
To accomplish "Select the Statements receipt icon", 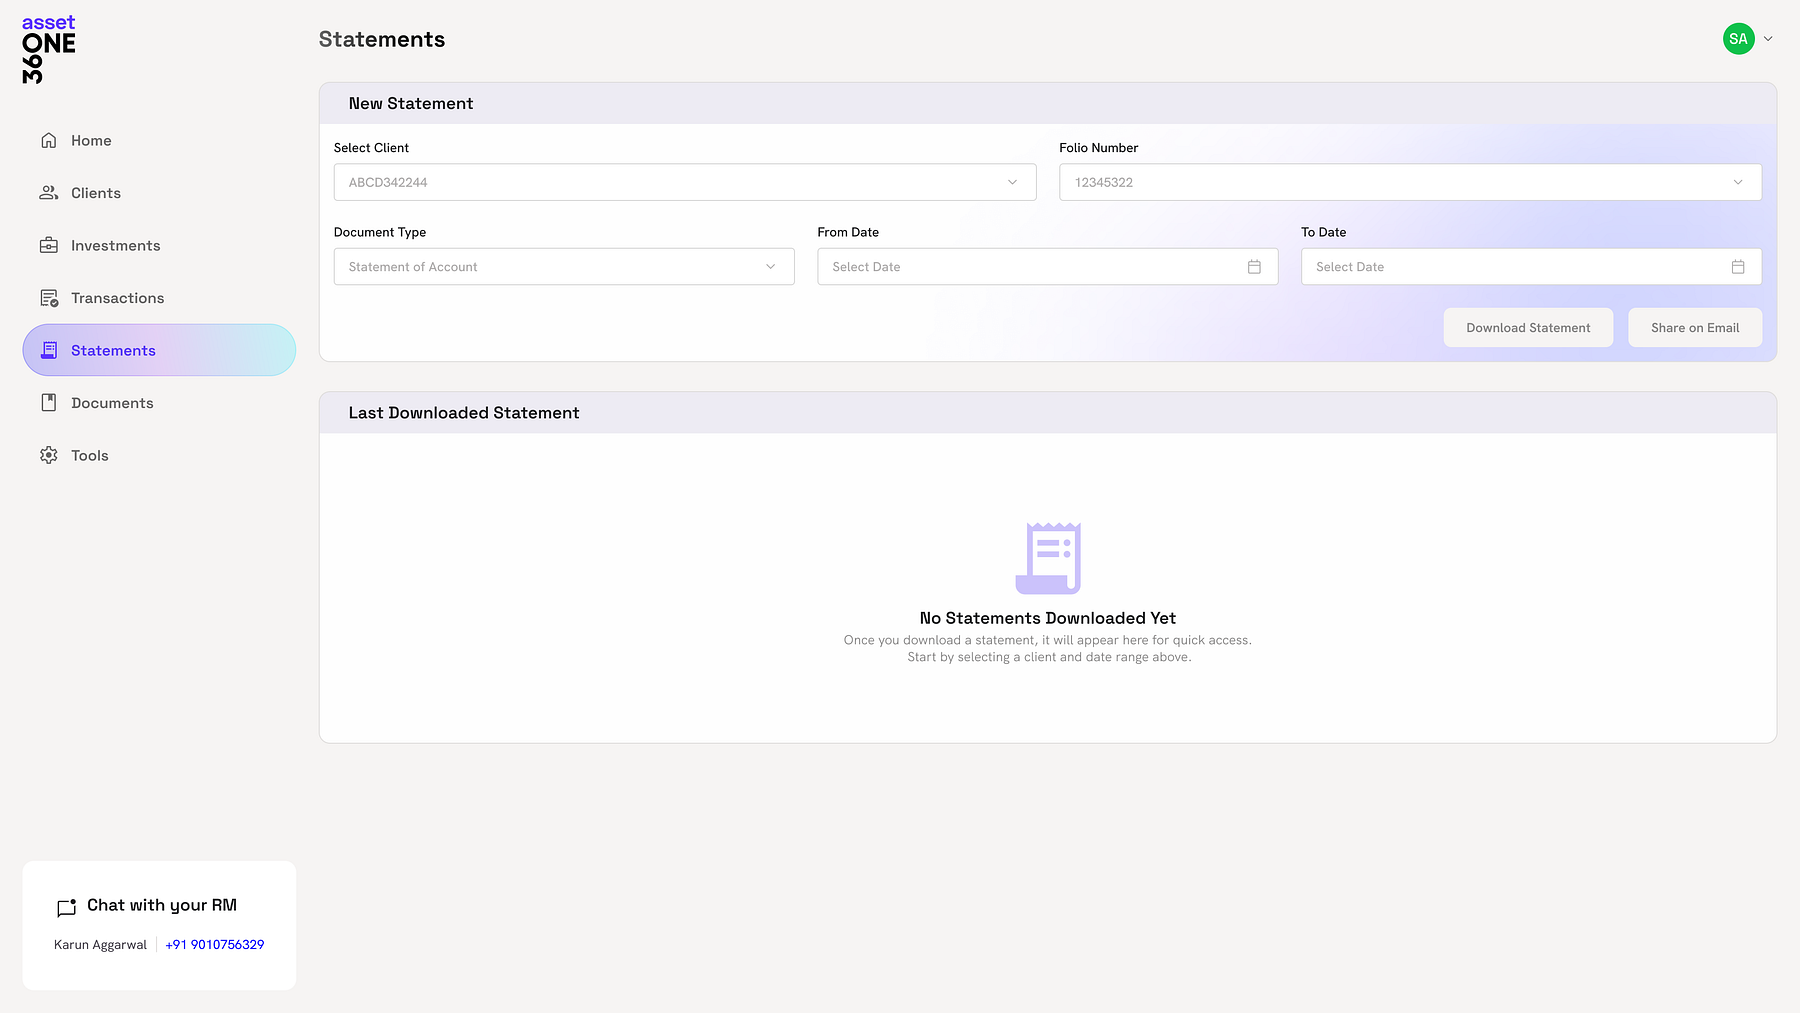I will coord(48,349).
